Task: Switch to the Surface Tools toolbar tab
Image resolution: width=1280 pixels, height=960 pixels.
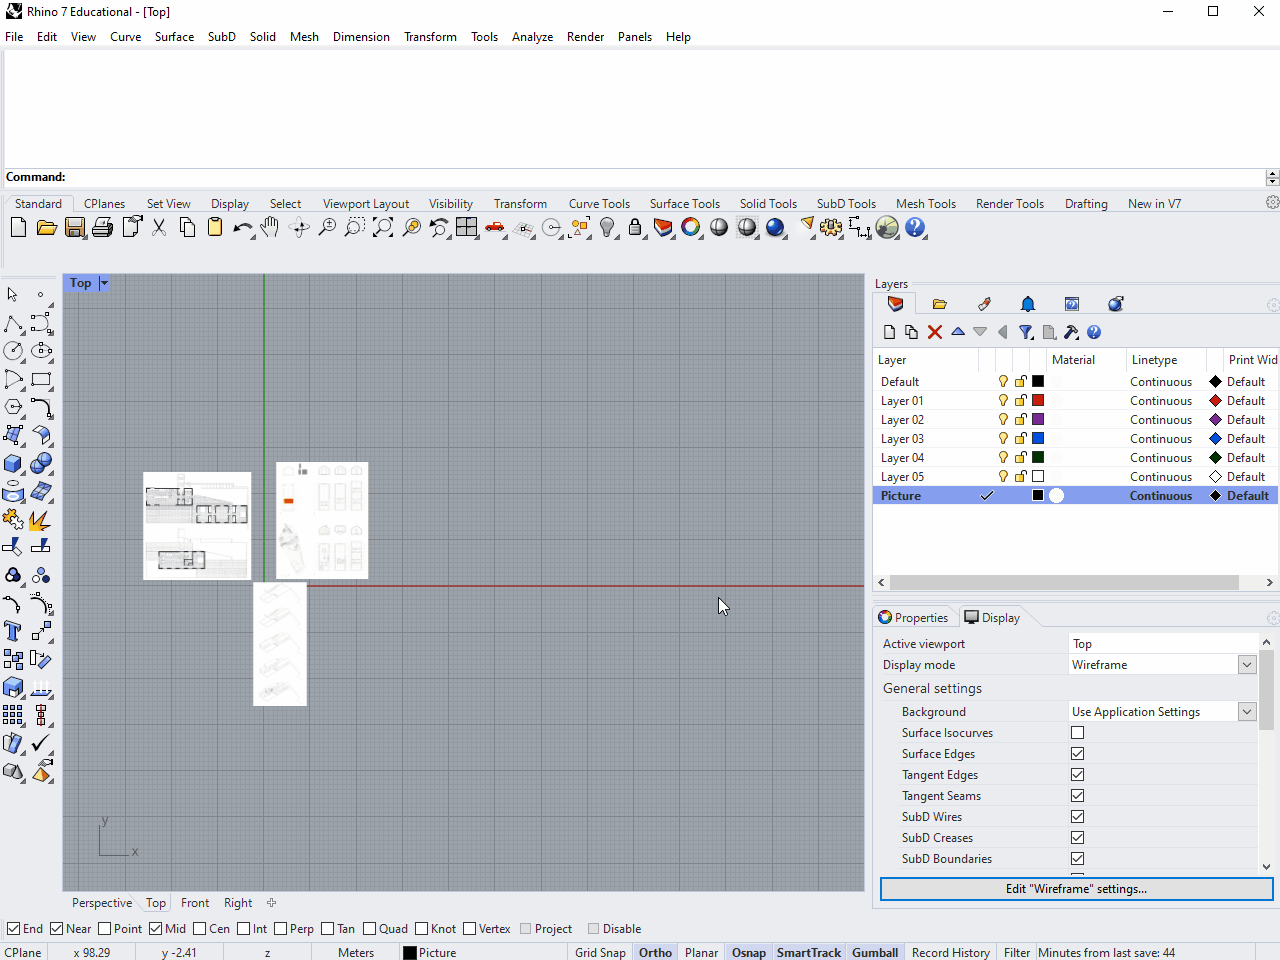Action: [685, 204]
